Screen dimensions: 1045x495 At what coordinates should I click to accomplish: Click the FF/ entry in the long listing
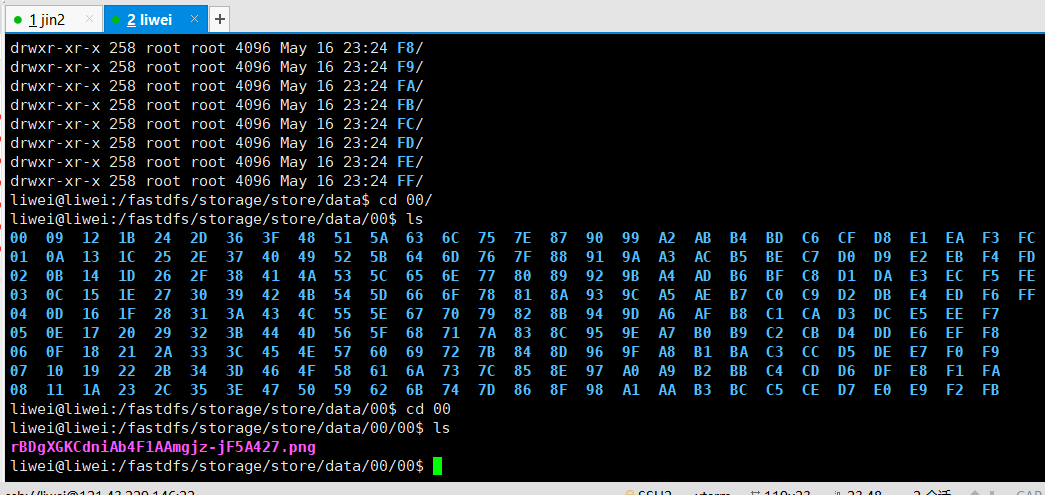click(410, 181)
